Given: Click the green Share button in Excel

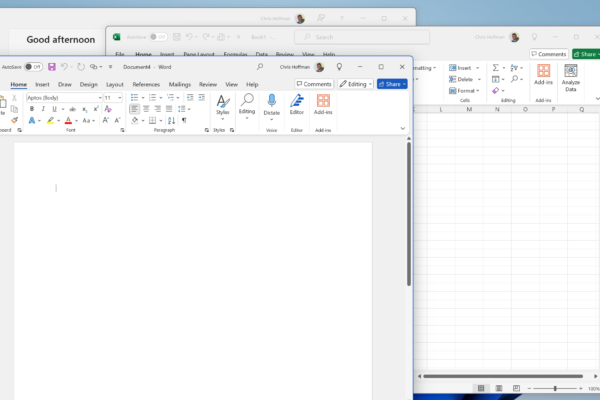Looking at the screenshot, I should coord(586,54).
